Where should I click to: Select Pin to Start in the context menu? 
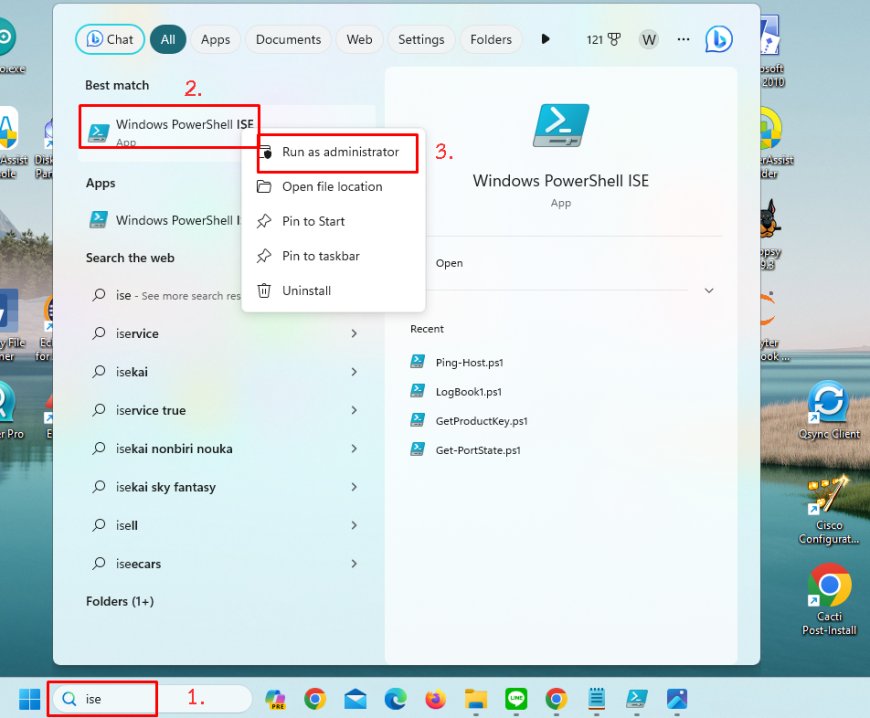click(333, 221)
